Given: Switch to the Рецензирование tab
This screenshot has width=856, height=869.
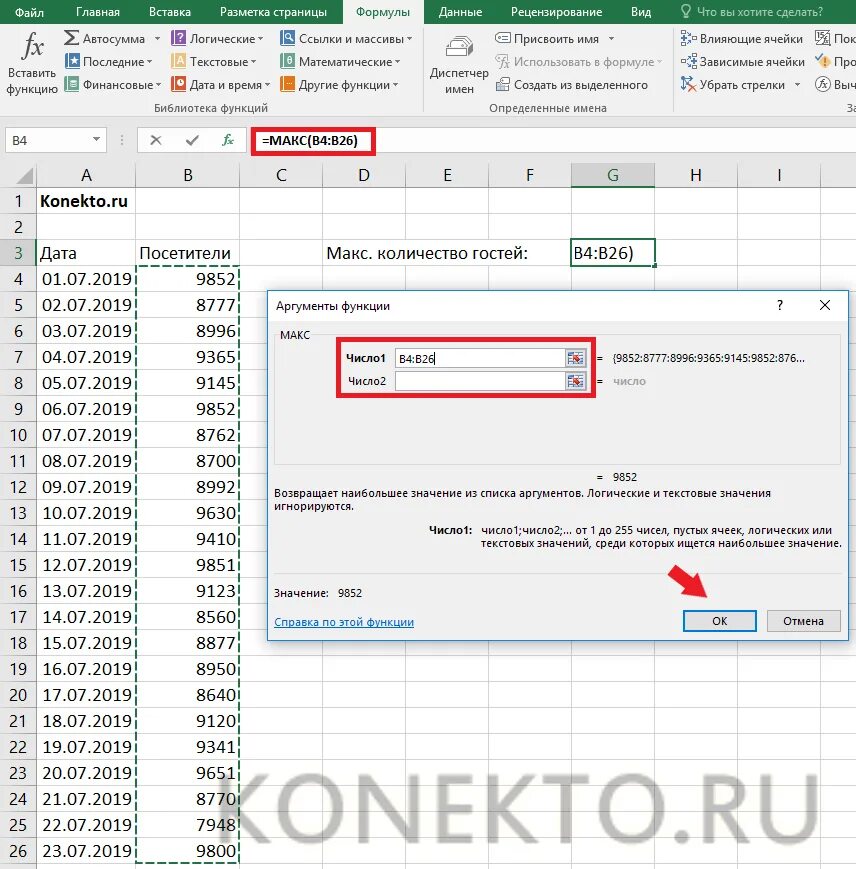Looking at the screenshot, I should pos(556,12).
